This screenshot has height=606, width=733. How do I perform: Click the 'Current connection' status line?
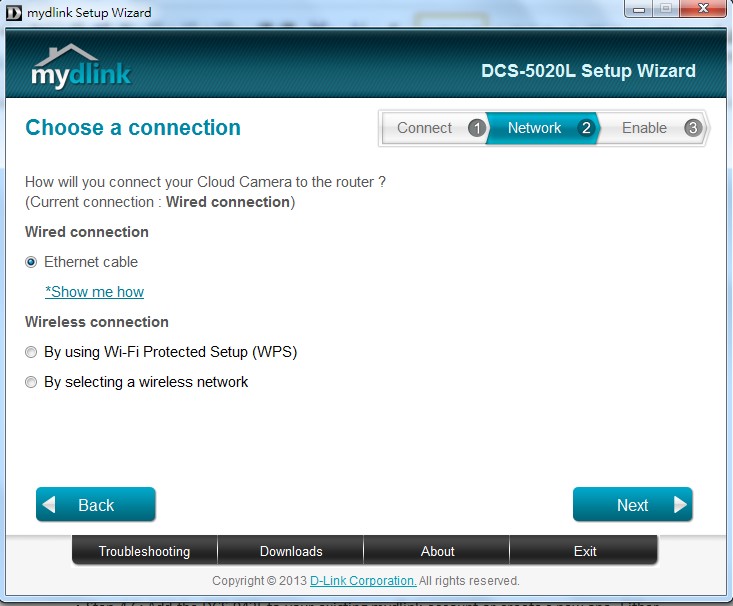tap(160, 202)
